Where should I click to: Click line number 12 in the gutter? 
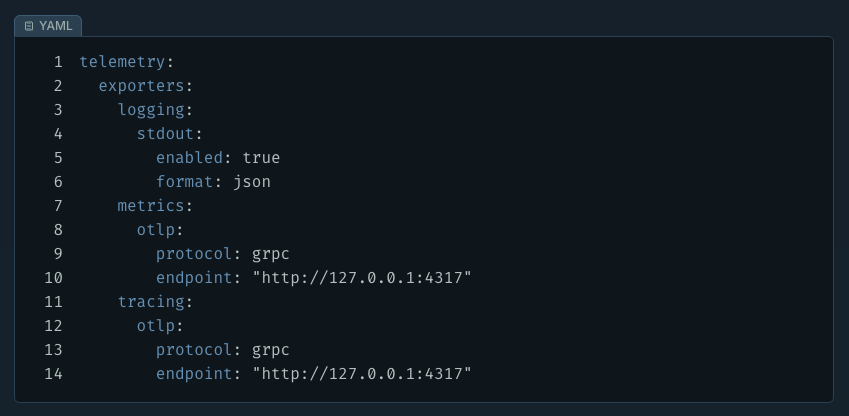pos(54,326)
